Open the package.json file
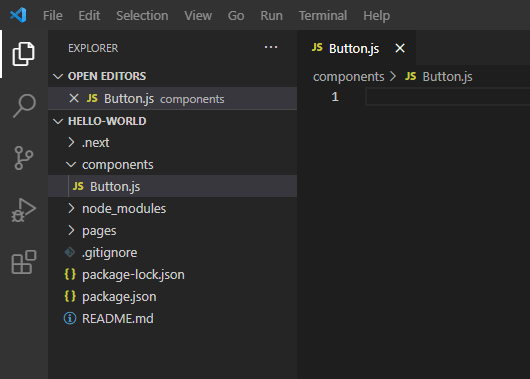 click(x=172, y=297)
